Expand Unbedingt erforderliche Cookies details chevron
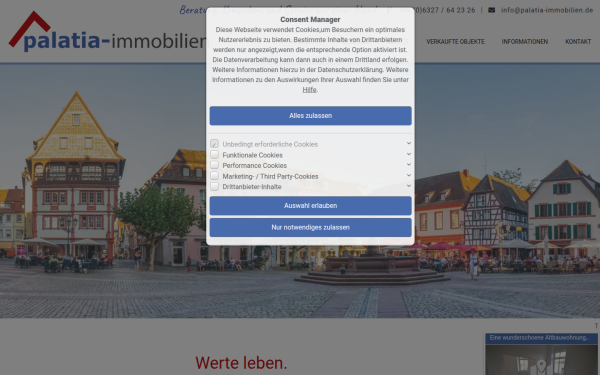Image resolution: width=600 pixels, height=375 pixels. [x=409, y=143]
